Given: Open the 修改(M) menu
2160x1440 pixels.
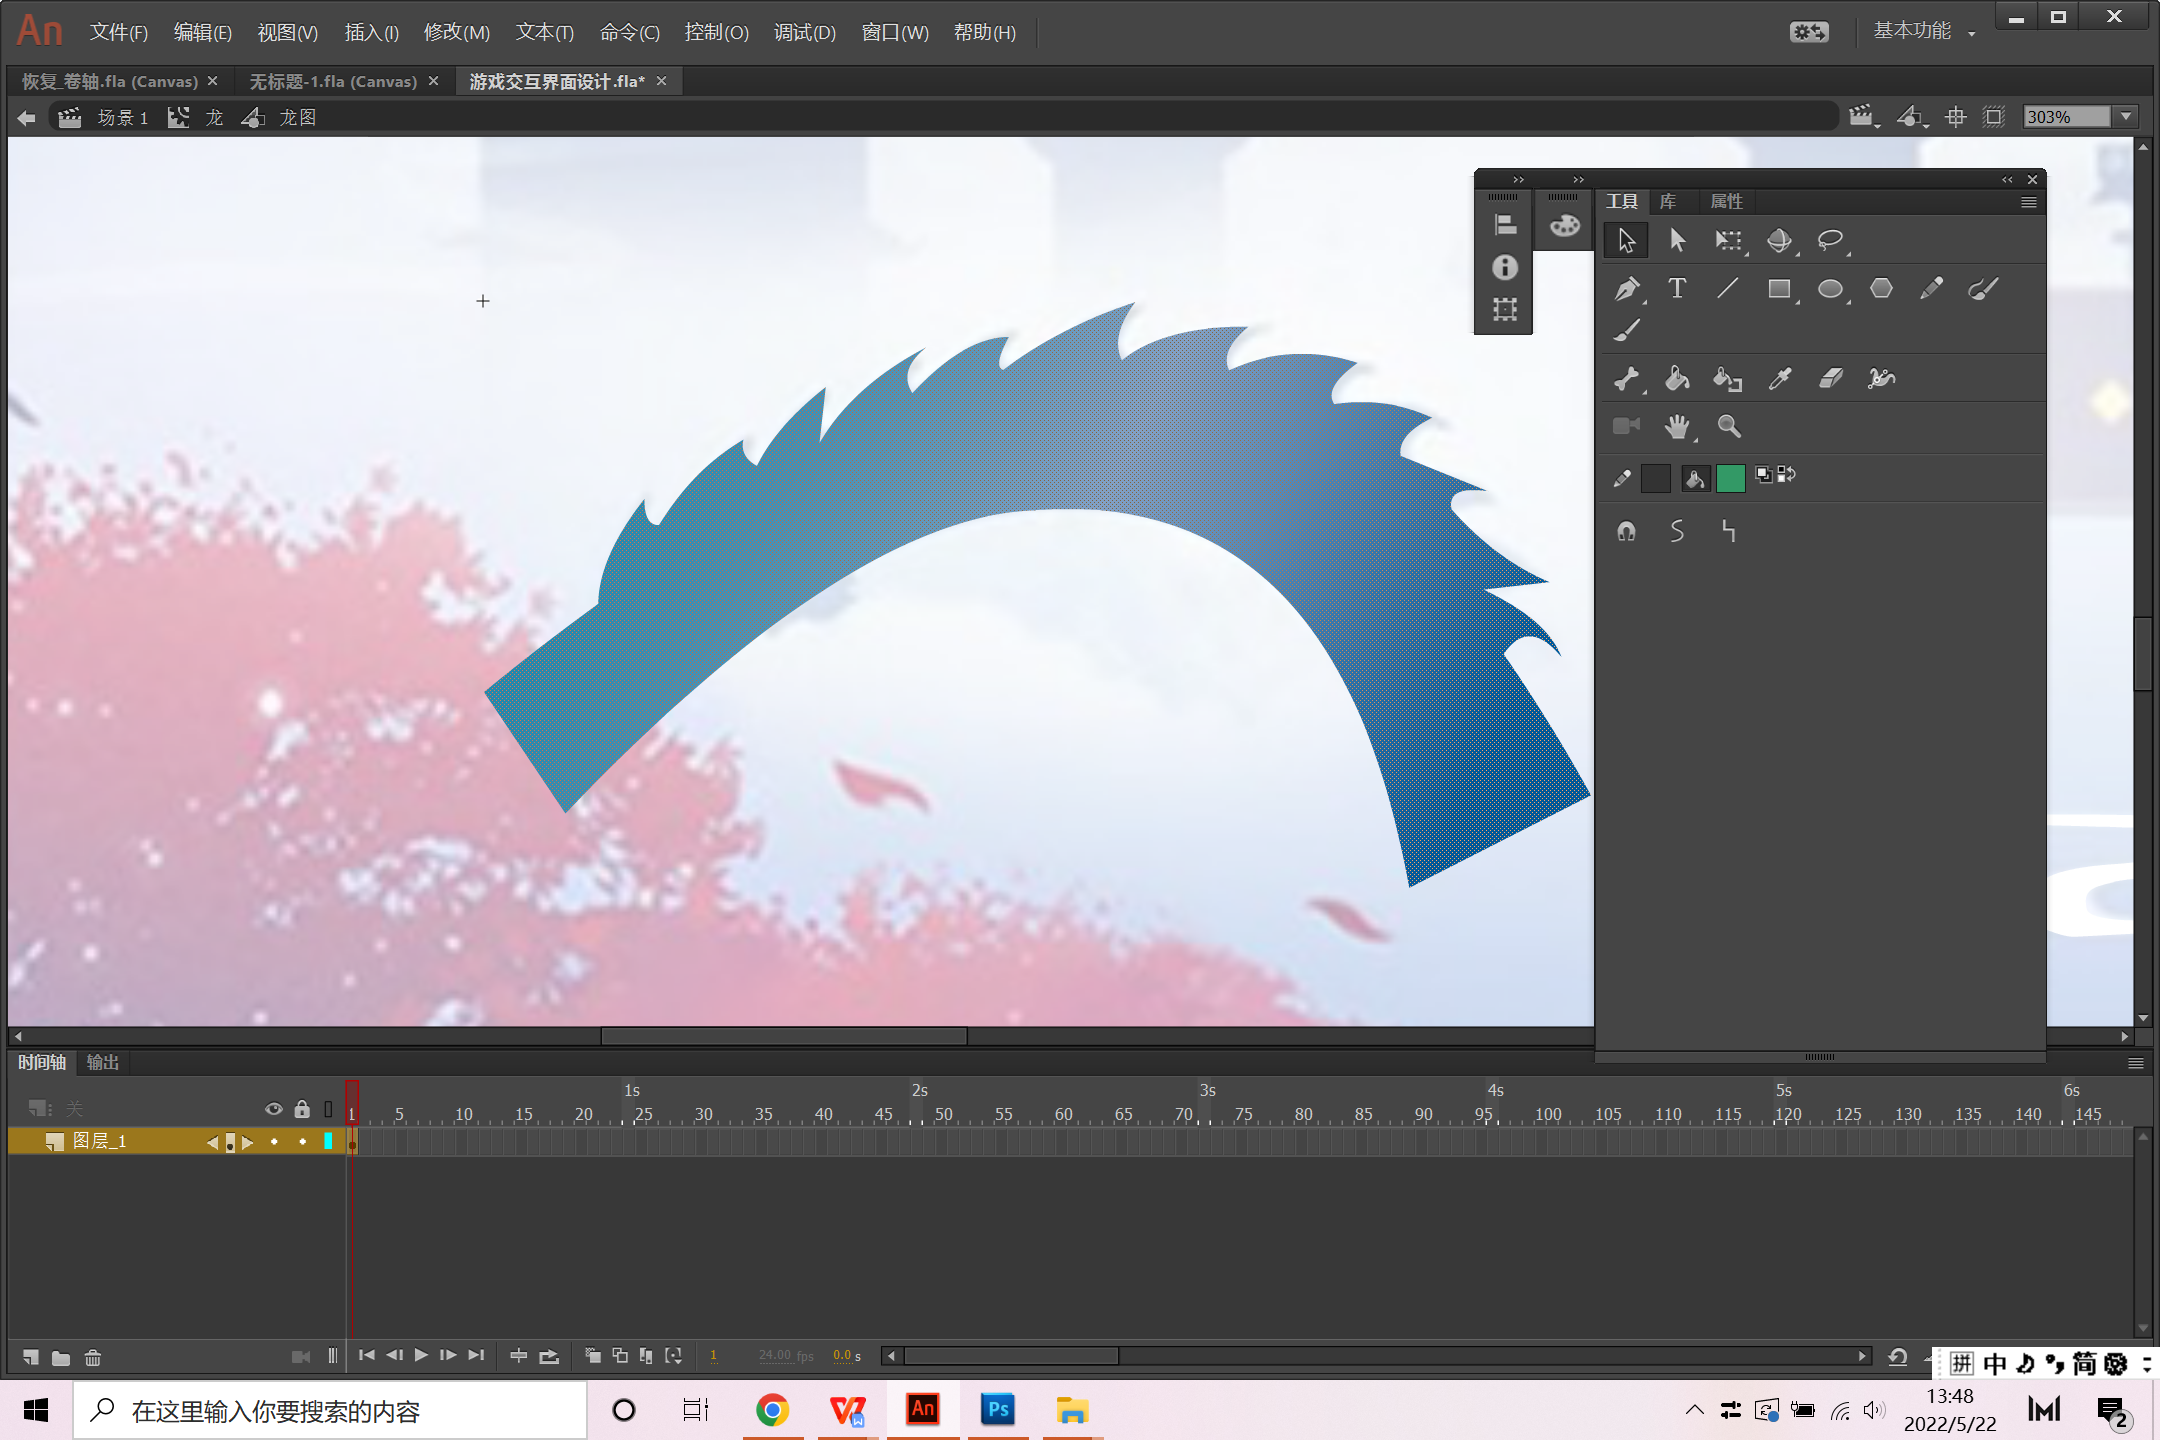Looking at the screenshot, I should click(x=456, y=32).
